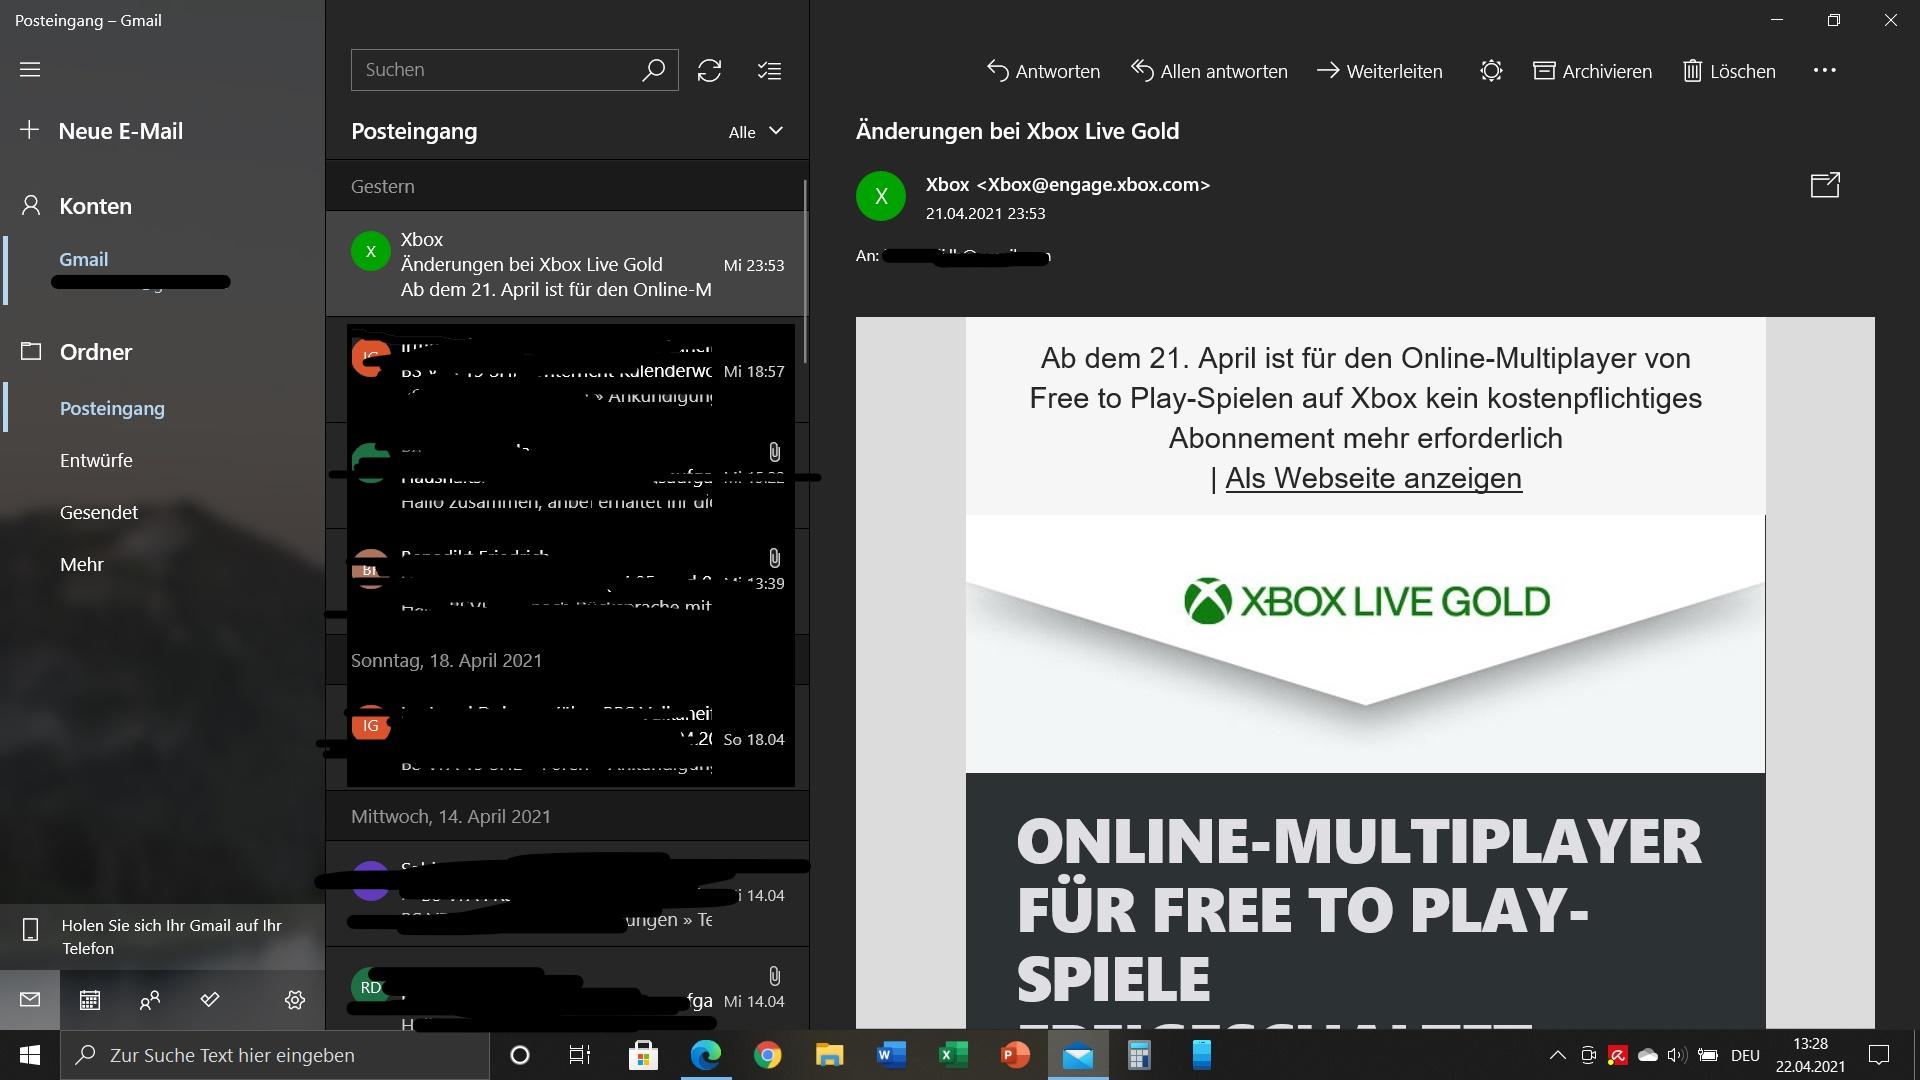Open the Entwürfe folder
The width and height of the screenshot is (1920, 1080).
(x=96, y=460)
